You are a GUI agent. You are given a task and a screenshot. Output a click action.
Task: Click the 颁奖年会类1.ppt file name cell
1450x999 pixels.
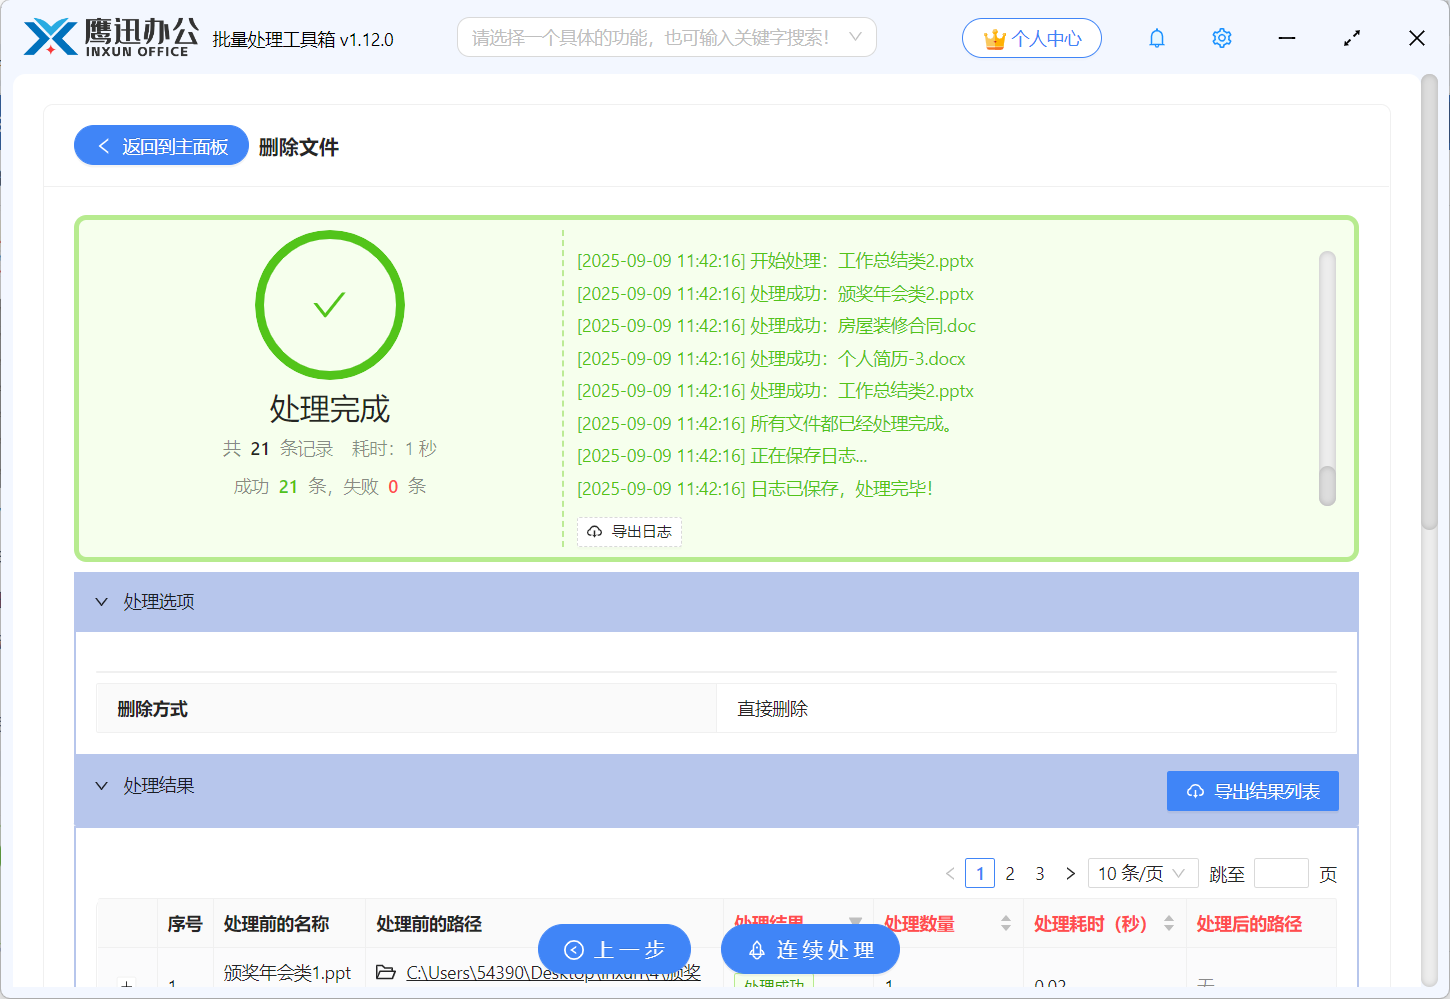pyautogui.click(x=288, y=973)
